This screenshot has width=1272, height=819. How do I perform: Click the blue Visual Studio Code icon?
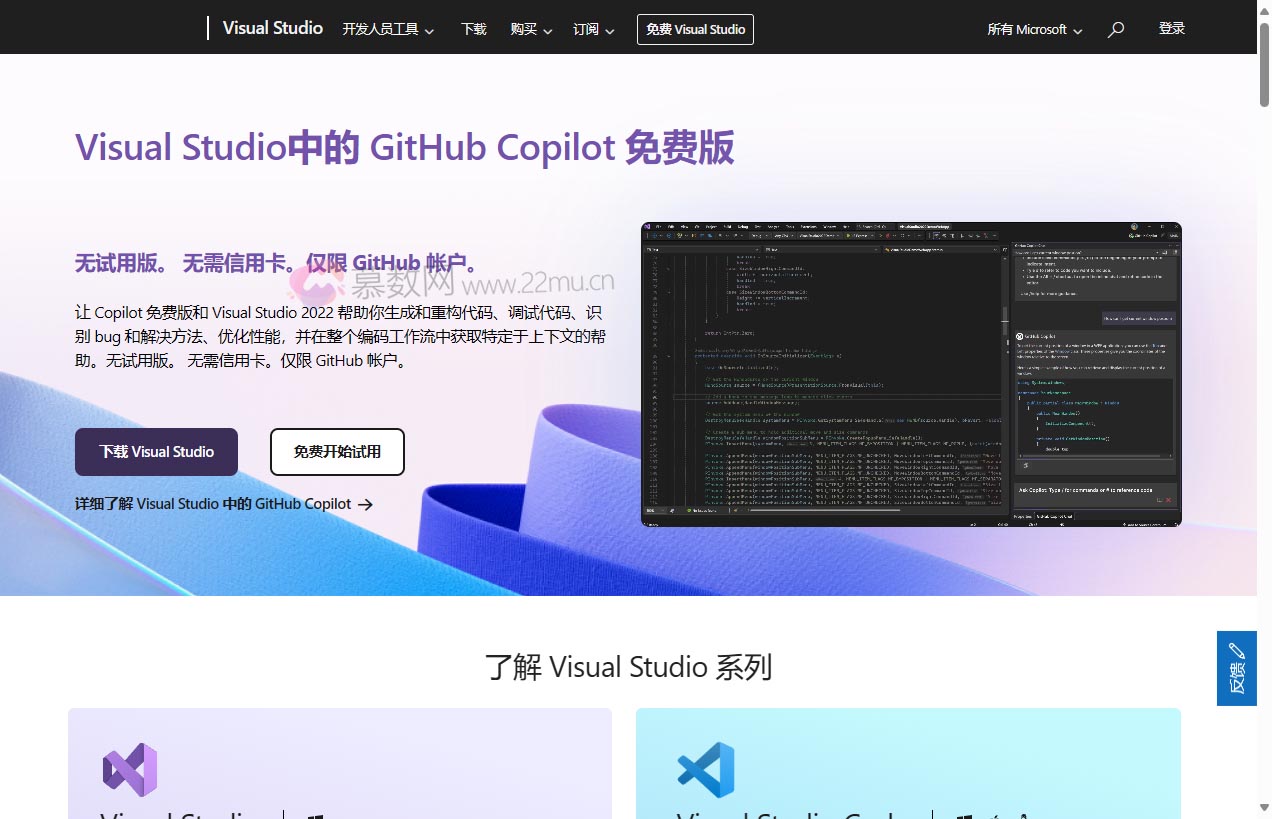point(706,769)
